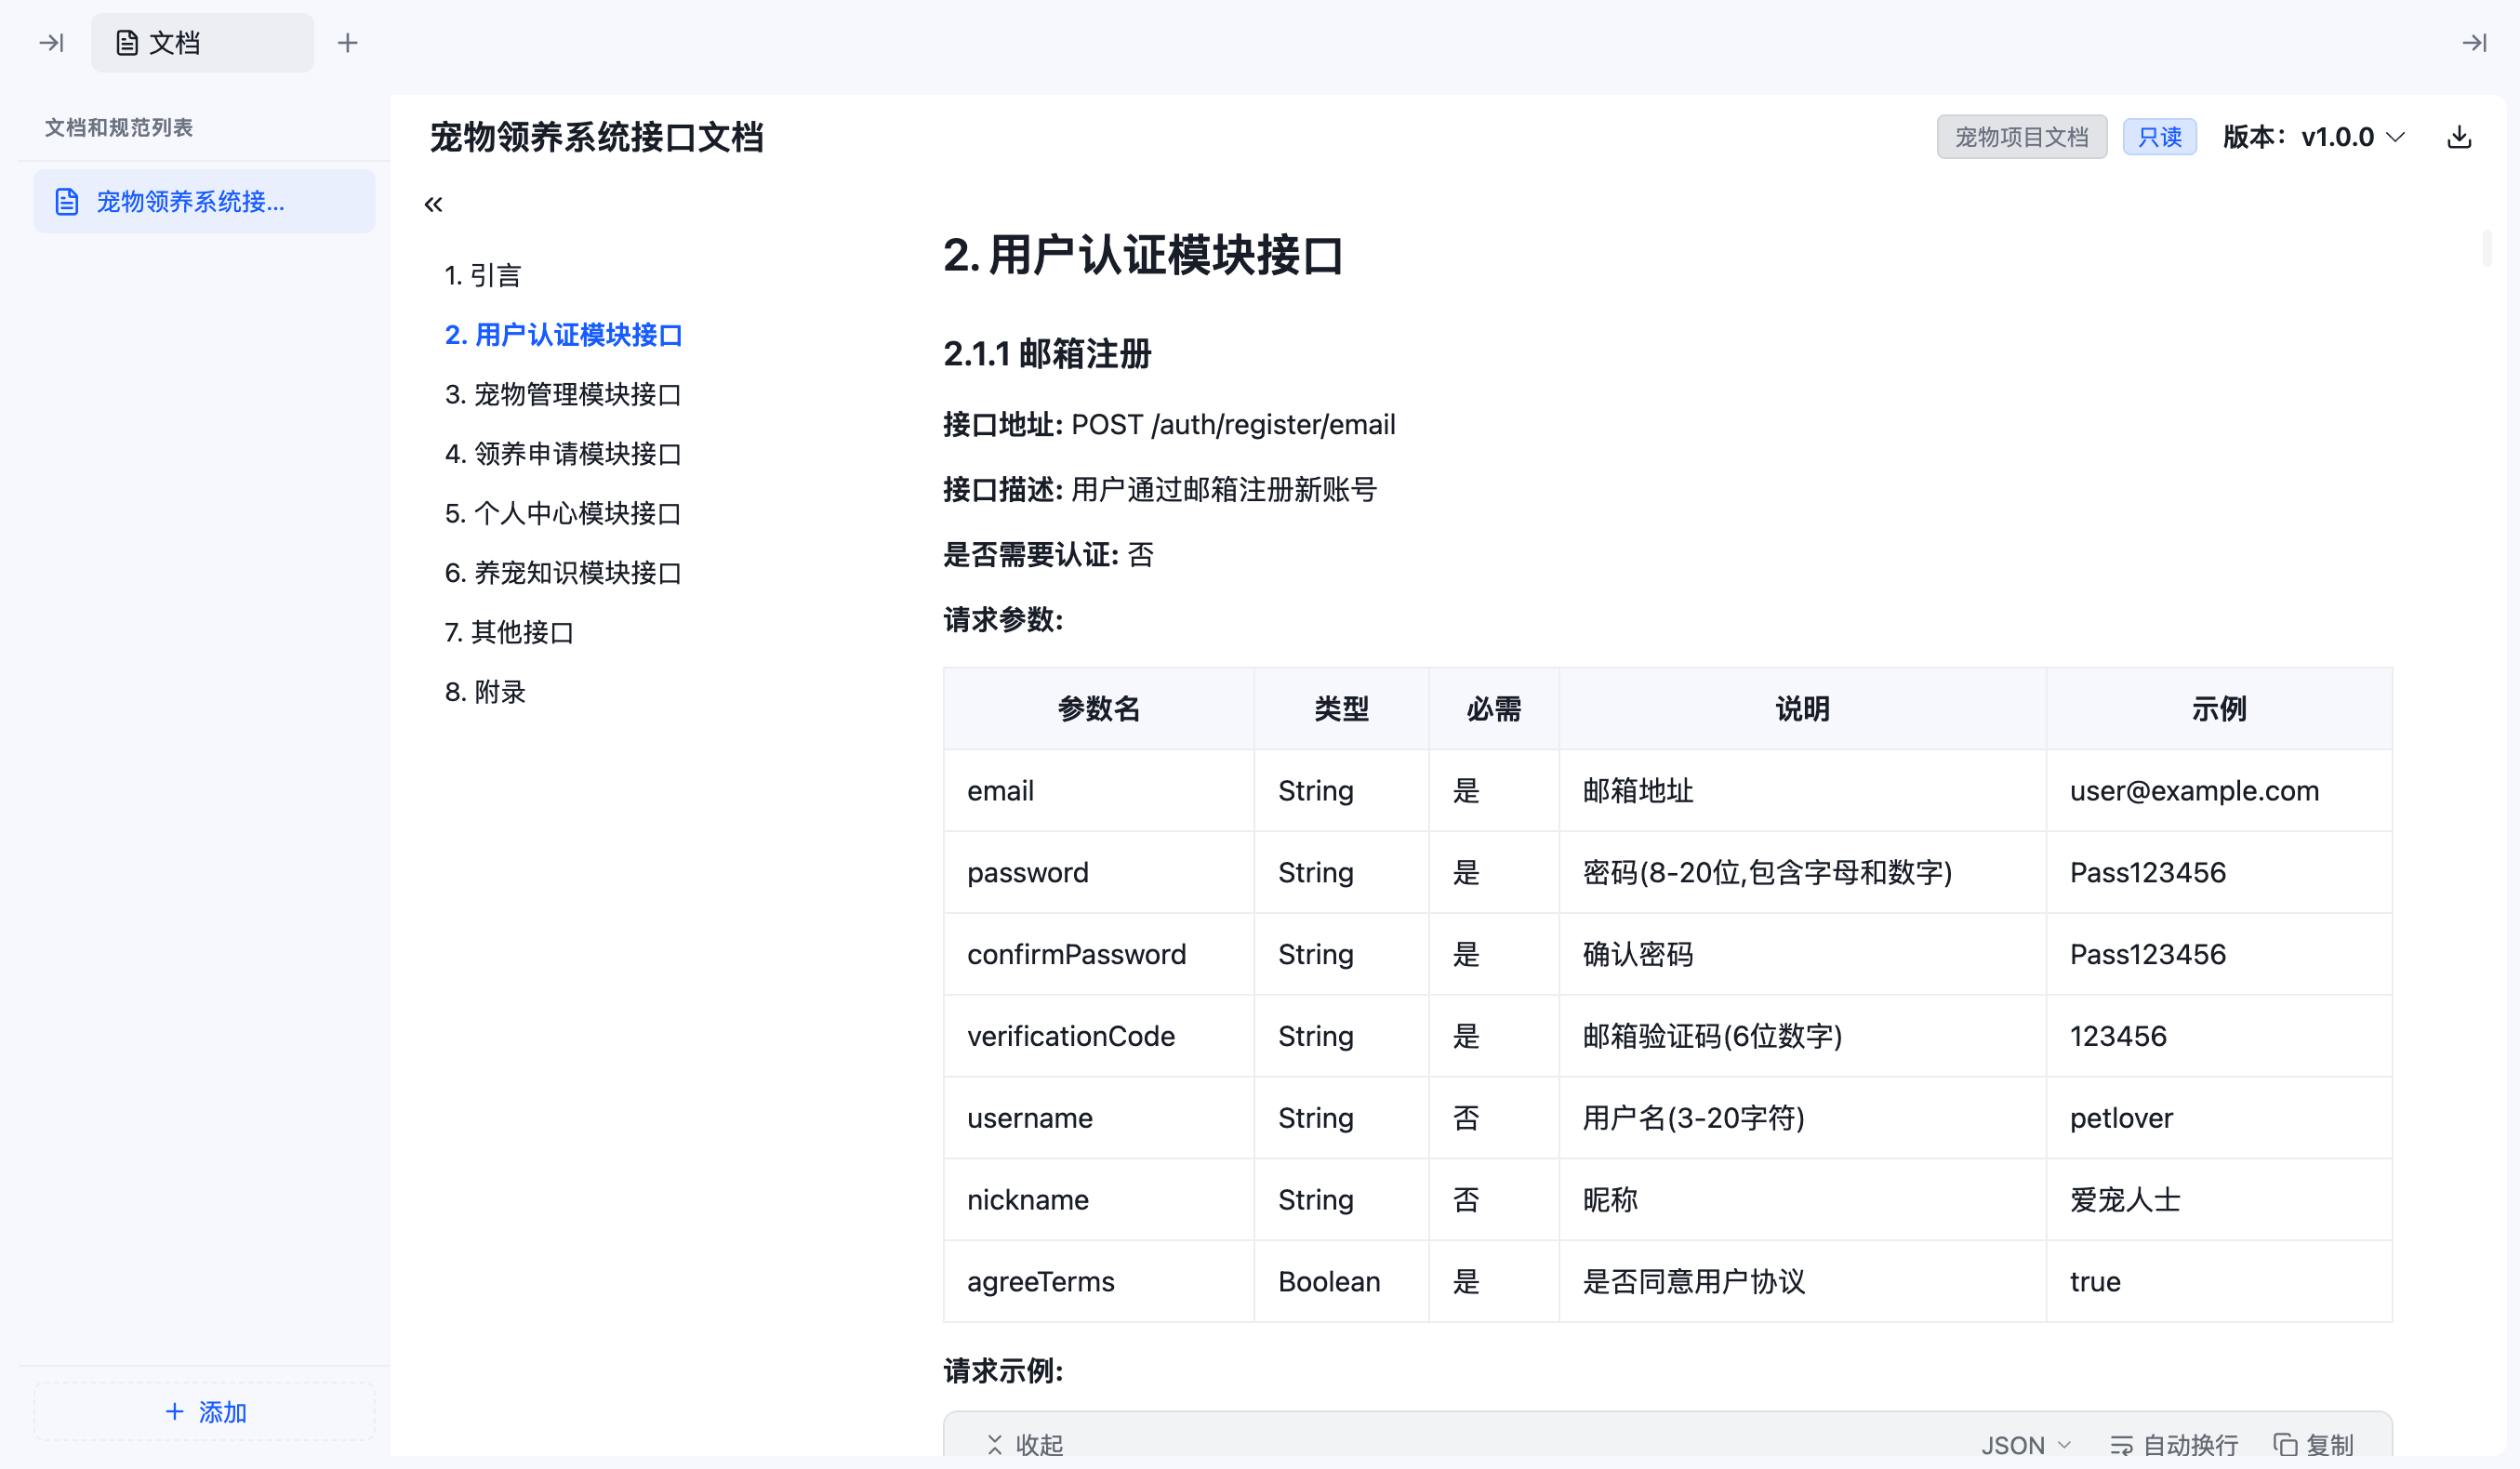Go to section 1. 引言
The height and width of the screenshot is (1469, 2520).
click(x=483, y=275)
